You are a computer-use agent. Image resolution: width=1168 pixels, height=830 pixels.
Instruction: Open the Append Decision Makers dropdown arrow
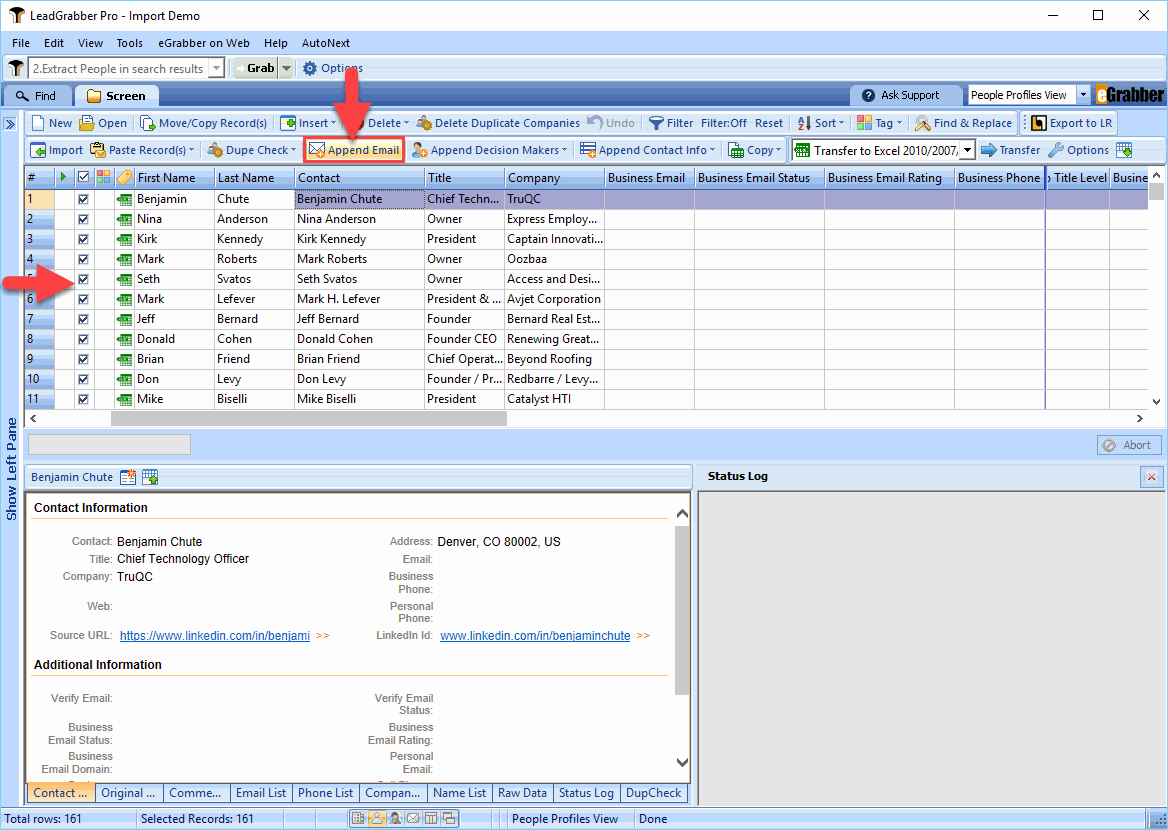point(565,150)
